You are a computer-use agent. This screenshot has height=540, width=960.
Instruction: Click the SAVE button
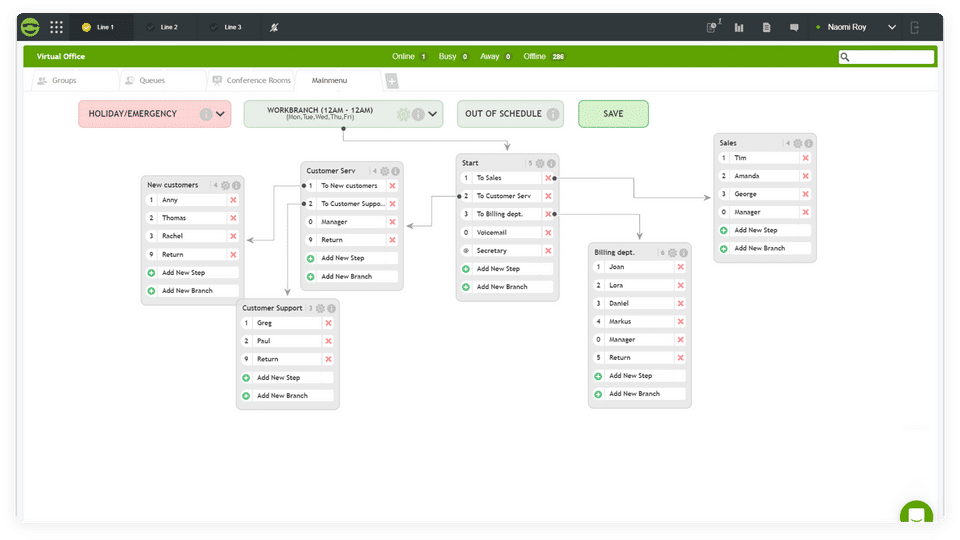[613, 114]
